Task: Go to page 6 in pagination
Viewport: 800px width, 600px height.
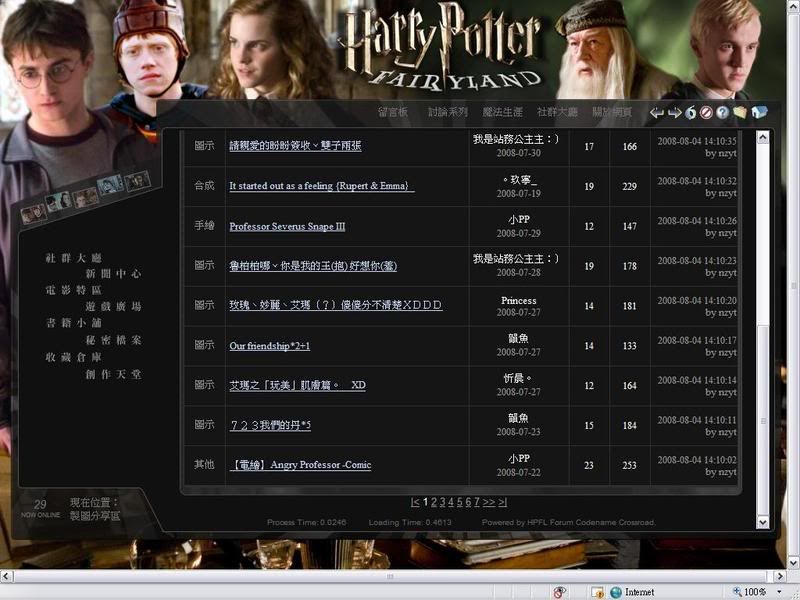Action: 468,503
